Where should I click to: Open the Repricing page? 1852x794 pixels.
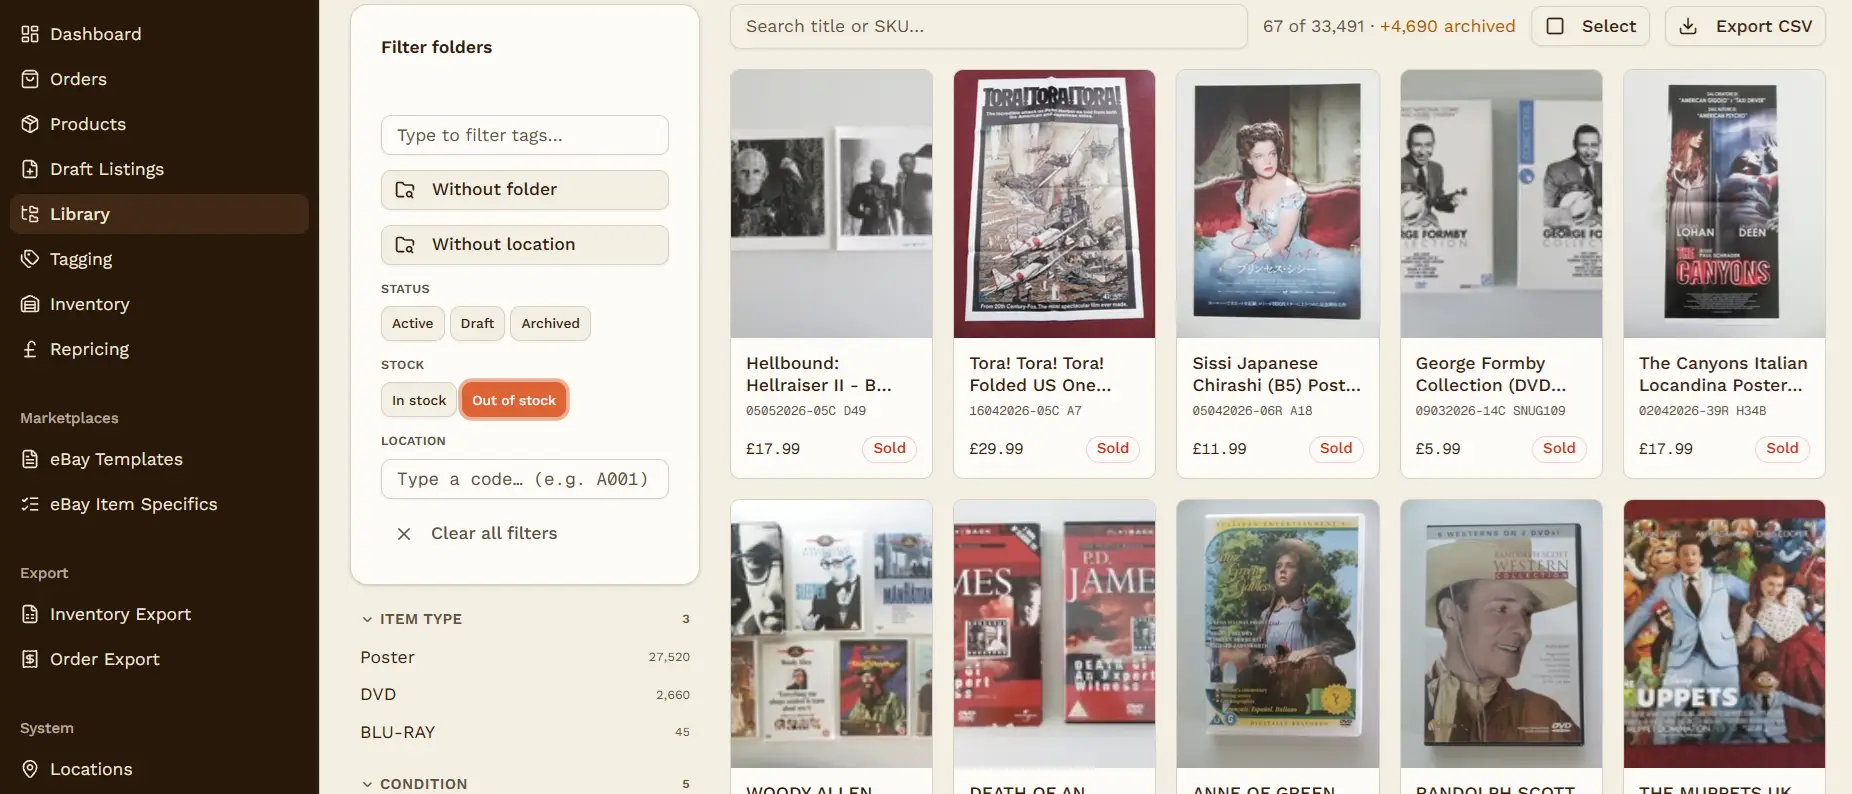159,349
